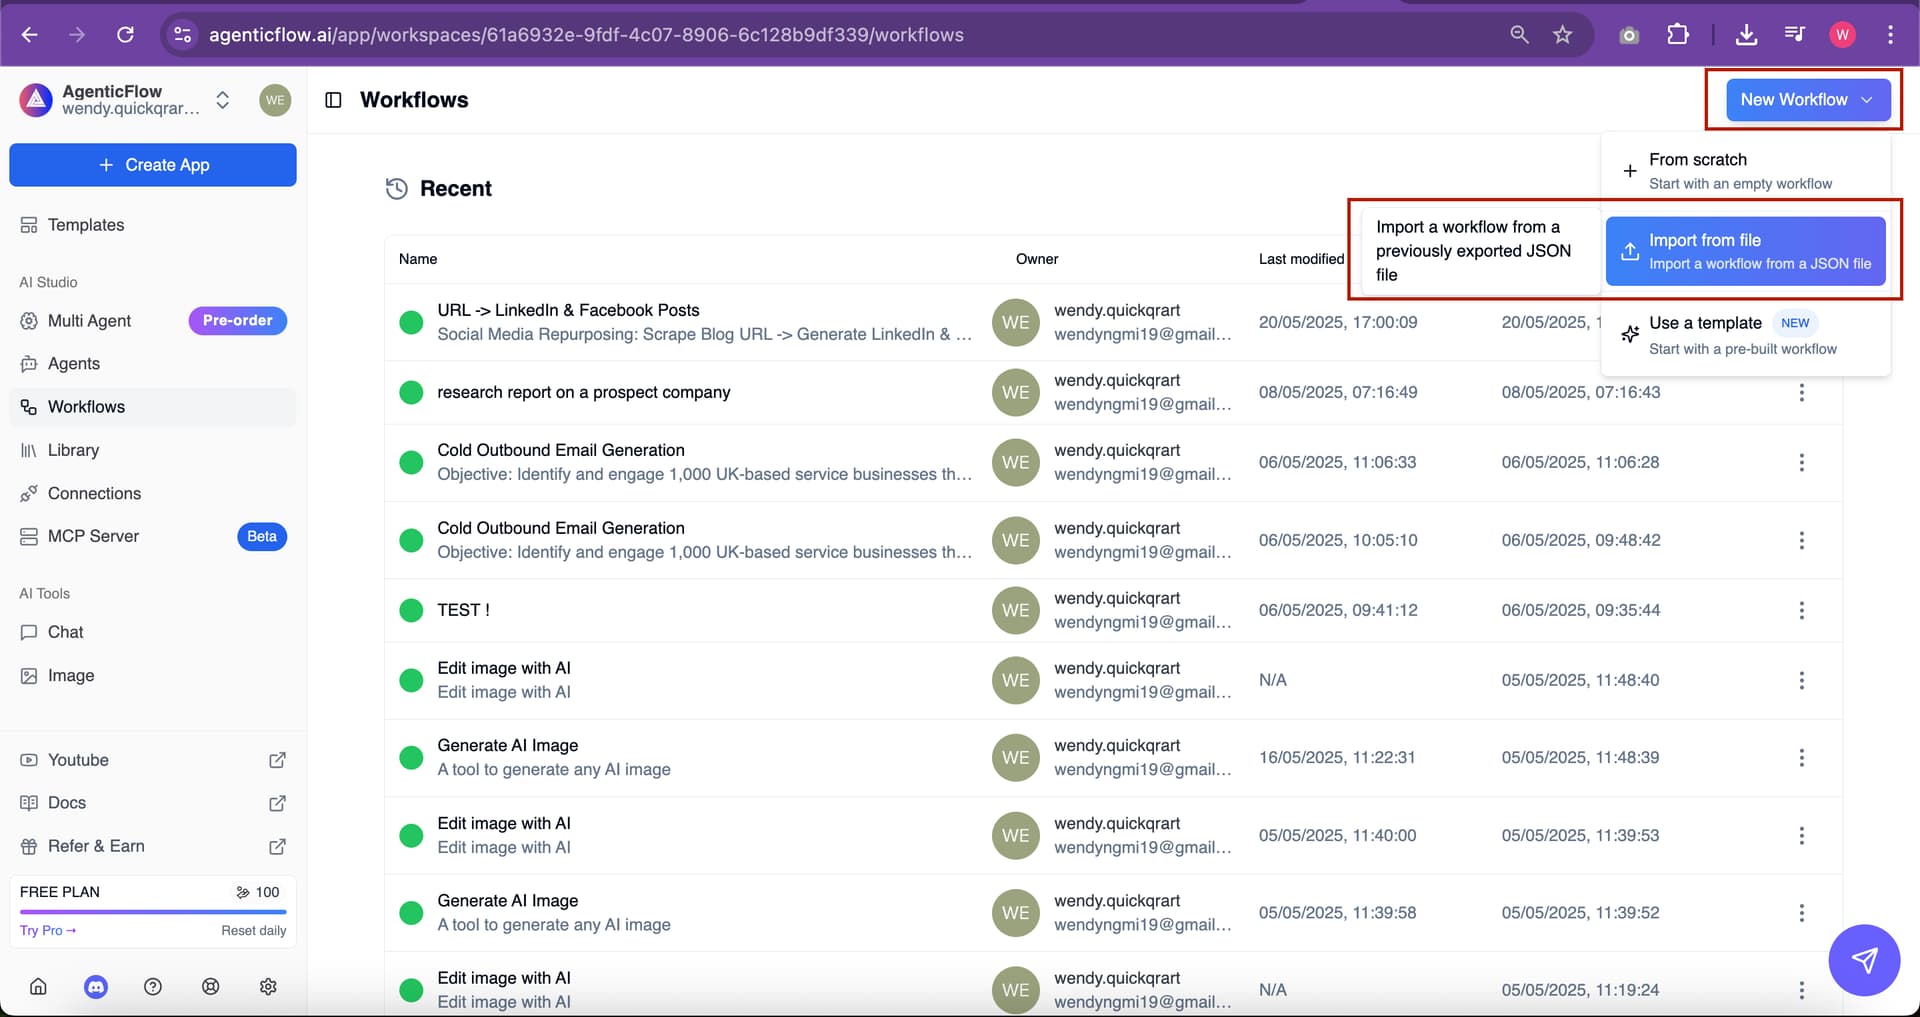Click the Last modified column header
Image resolution: width=1920 pixels, height=1017 pixels.
(x=1301, y=259)
